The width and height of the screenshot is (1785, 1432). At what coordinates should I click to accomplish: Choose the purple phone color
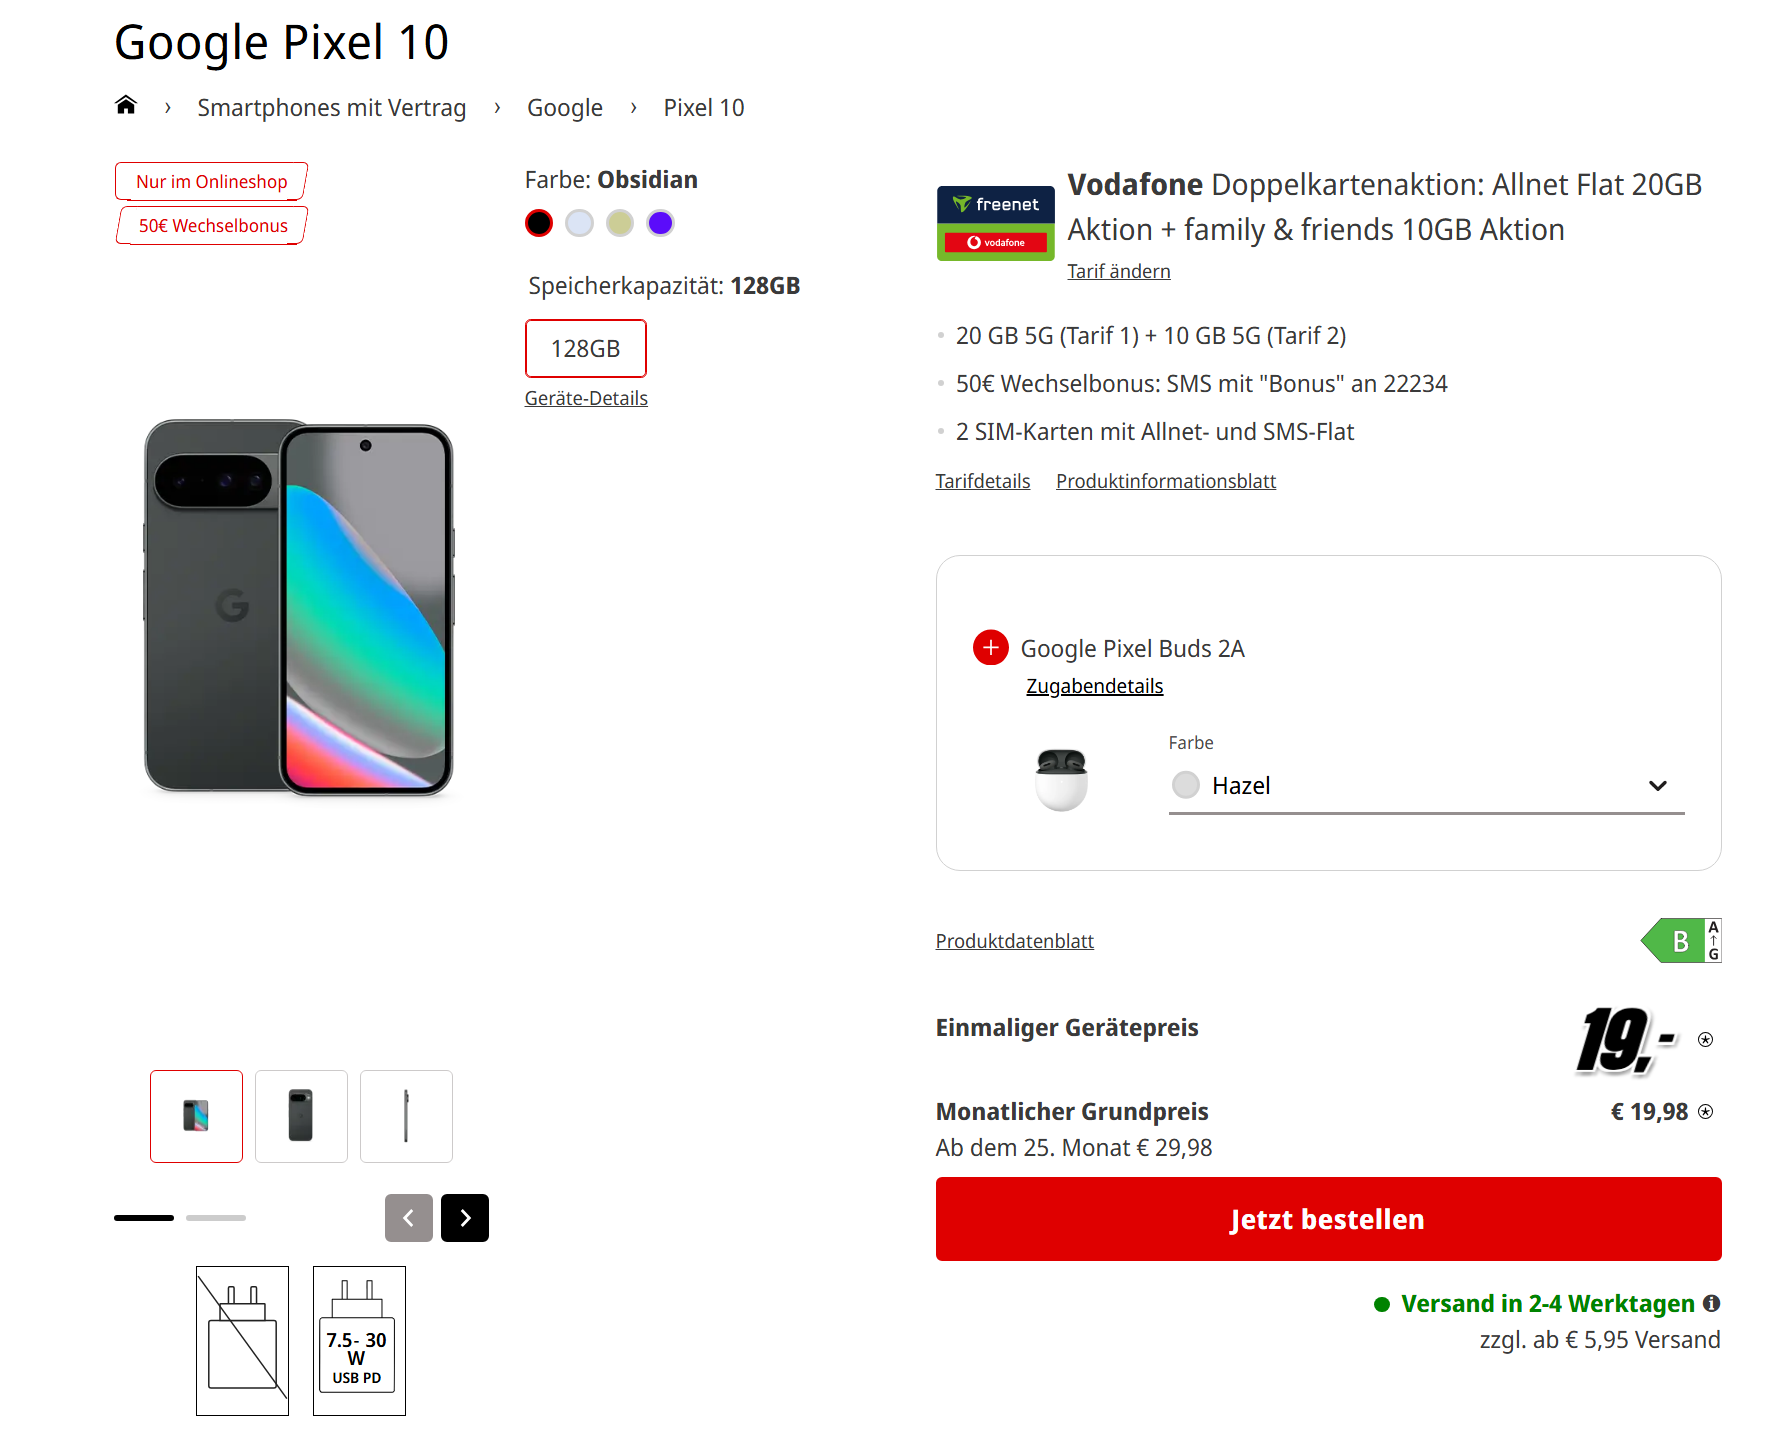coord(660,223)
